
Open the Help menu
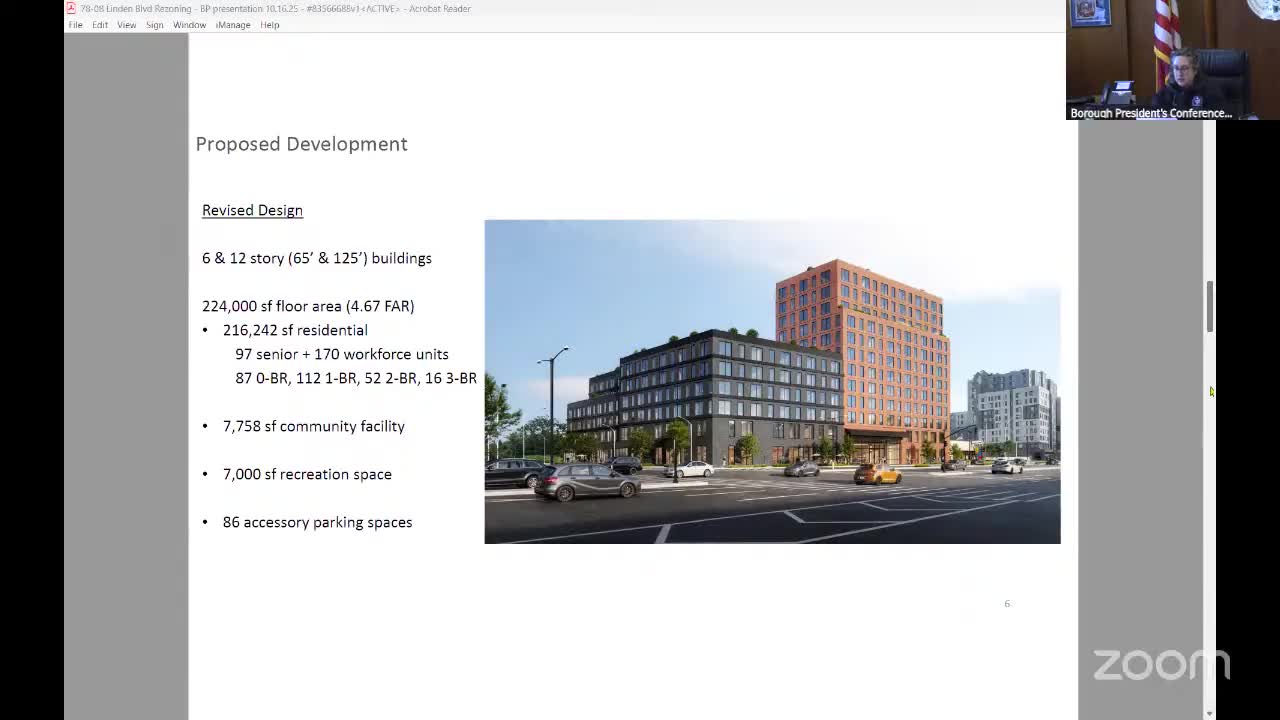pos(270,25)
